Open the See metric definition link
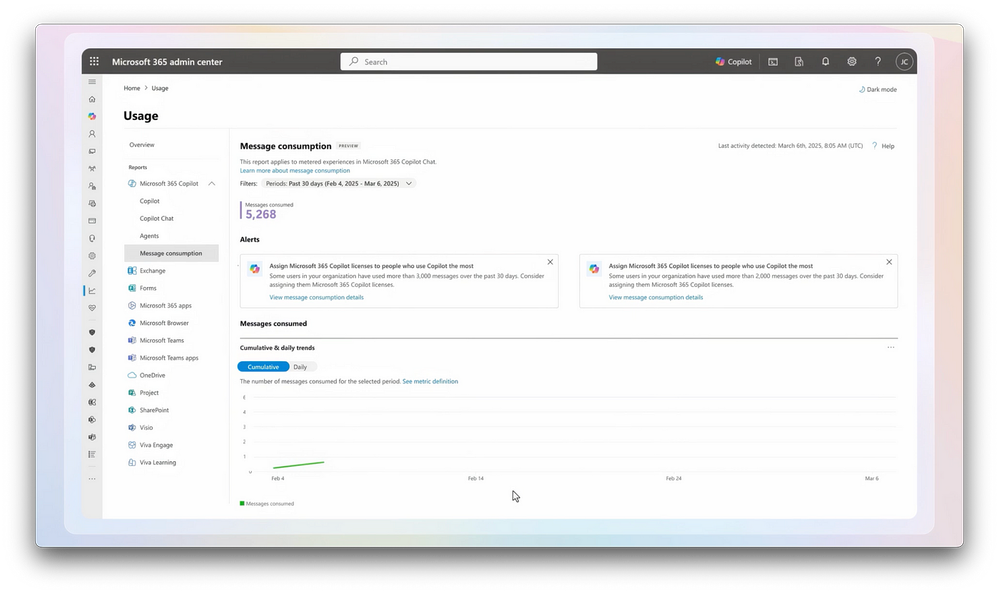Image resolution: width=999 pixels, height=594 pixels. tap(430, 382)
